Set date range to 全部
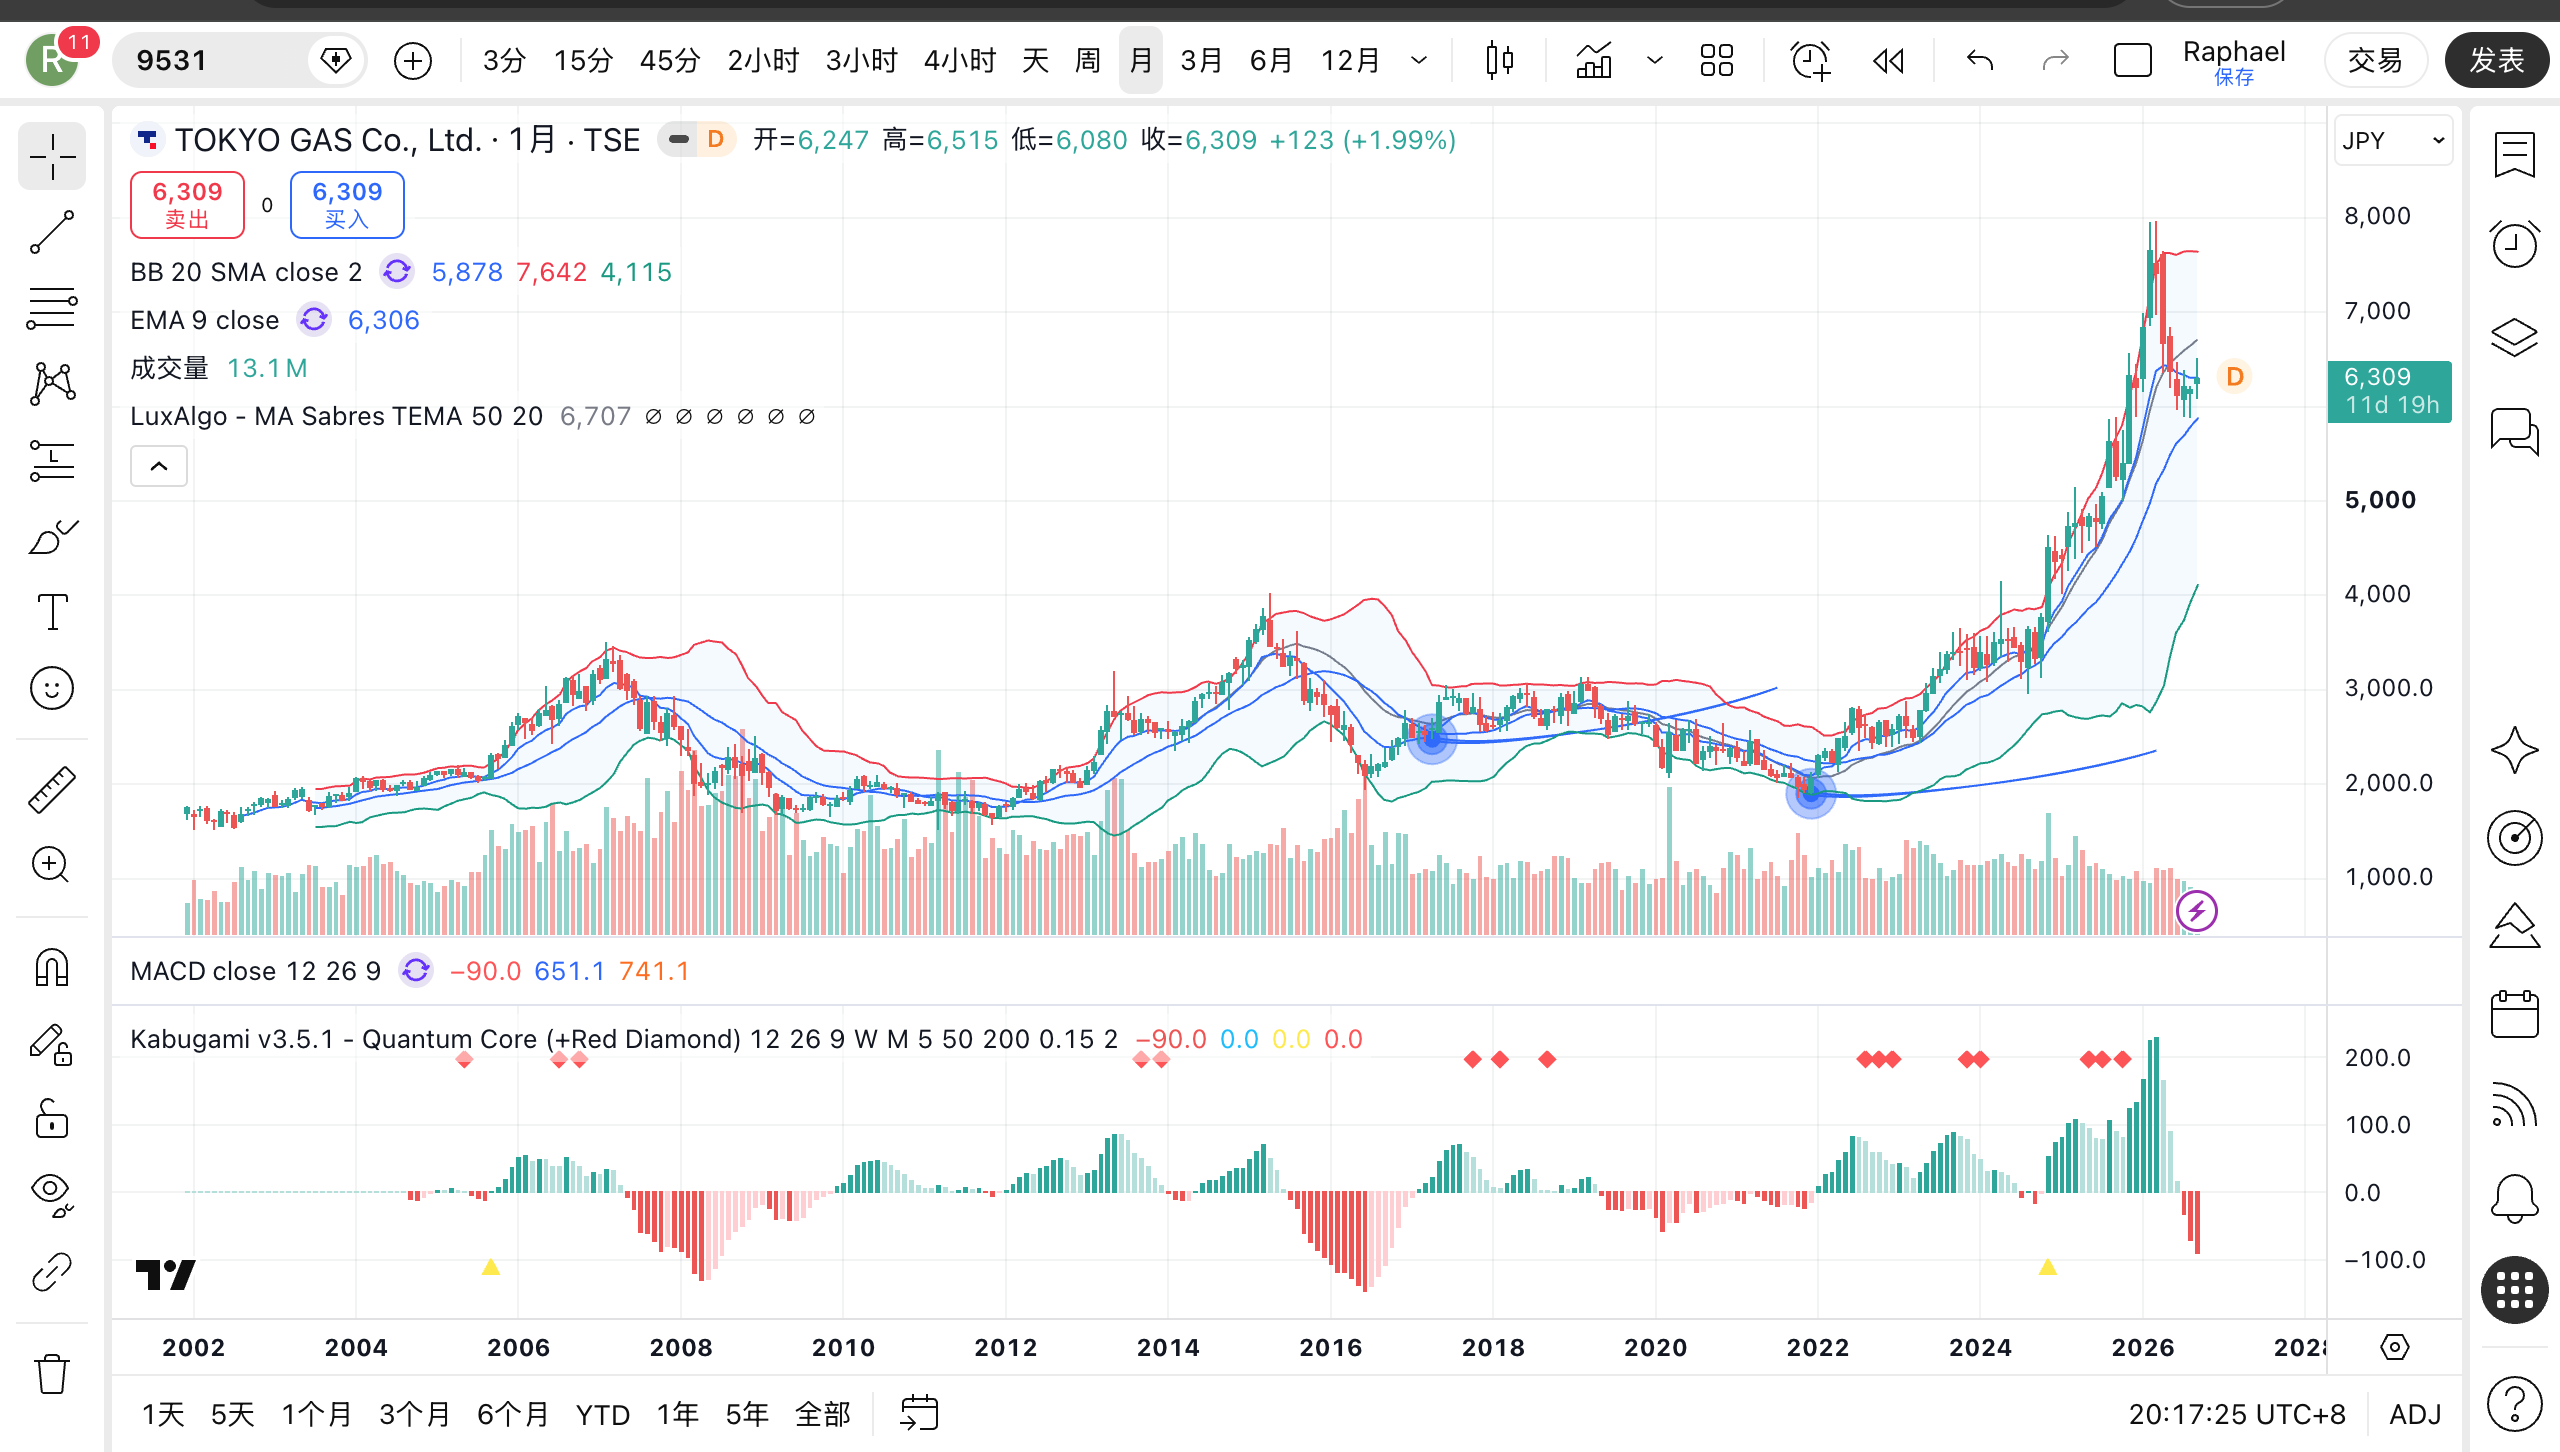The image size is (2560, 1452). point(823,1414)
